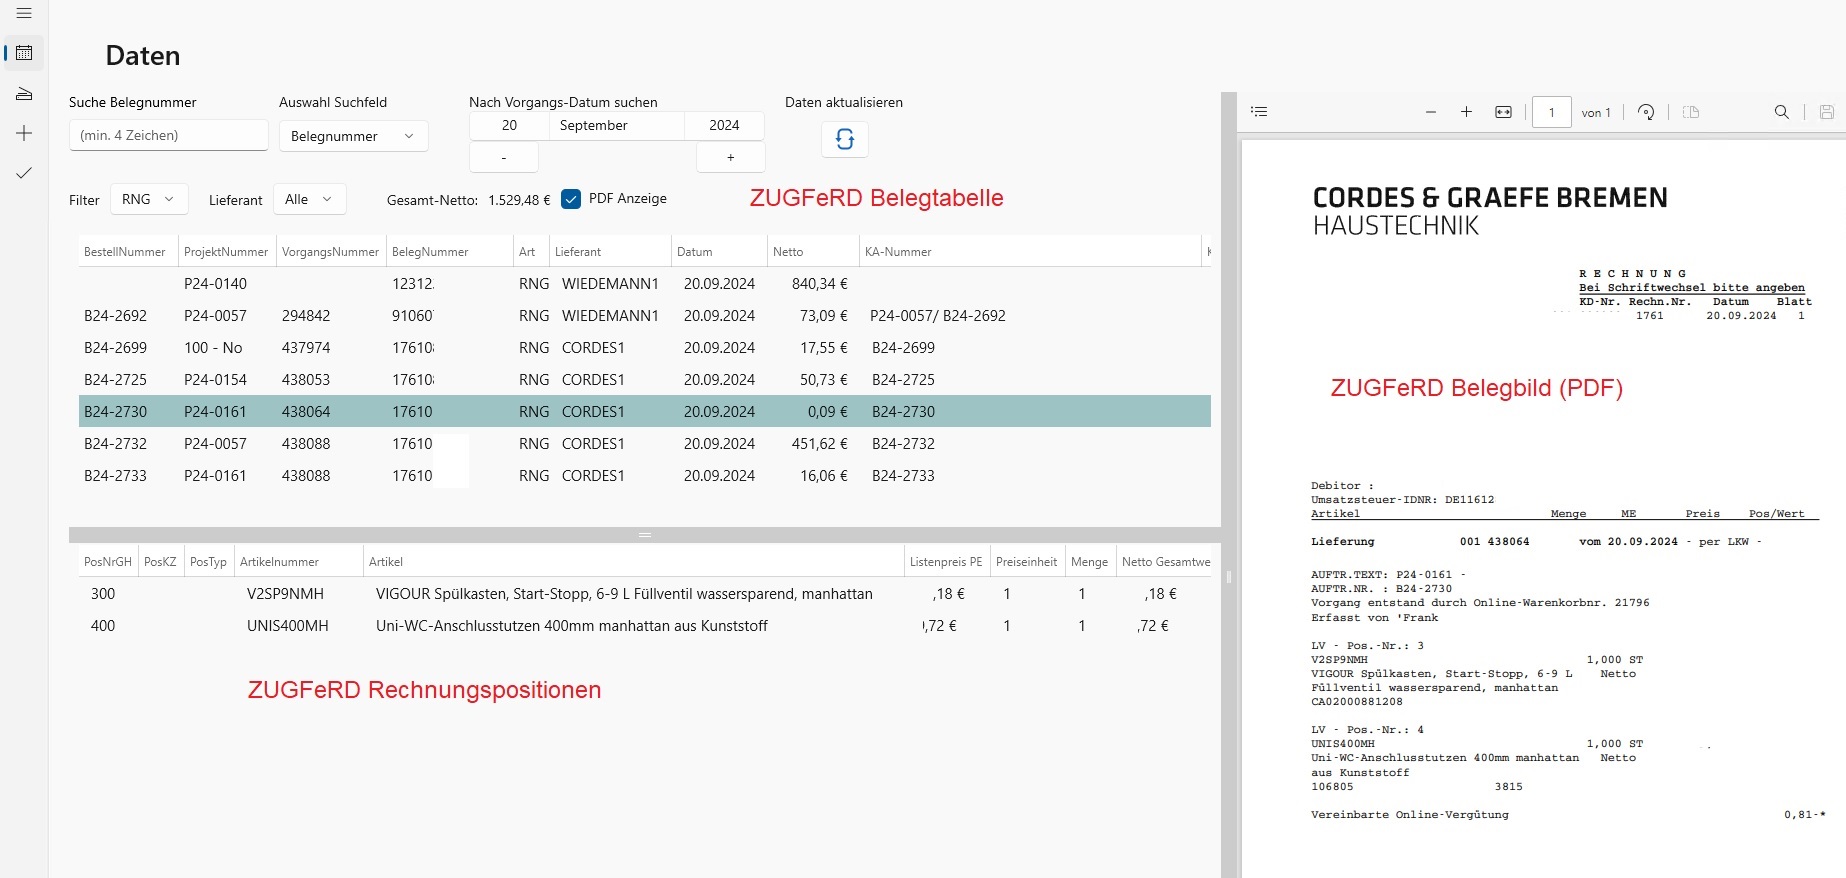Sort by ProjektNummer column header
The width and height of the screenshot is (1846, 878).
pyautogui.click(x=227, y=252)
